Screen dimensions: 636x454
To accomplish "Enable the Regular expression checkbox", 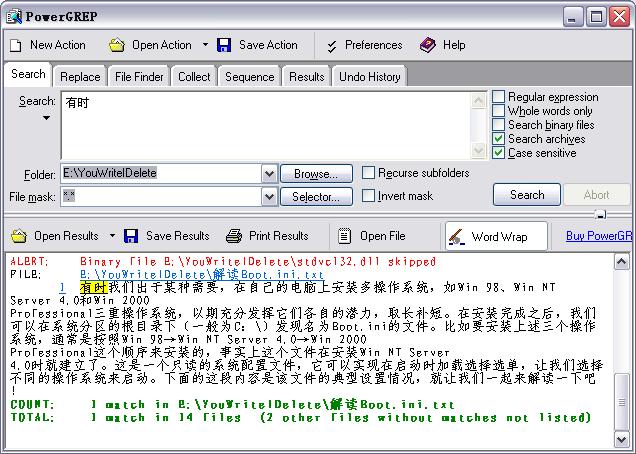I will [498, 97].
